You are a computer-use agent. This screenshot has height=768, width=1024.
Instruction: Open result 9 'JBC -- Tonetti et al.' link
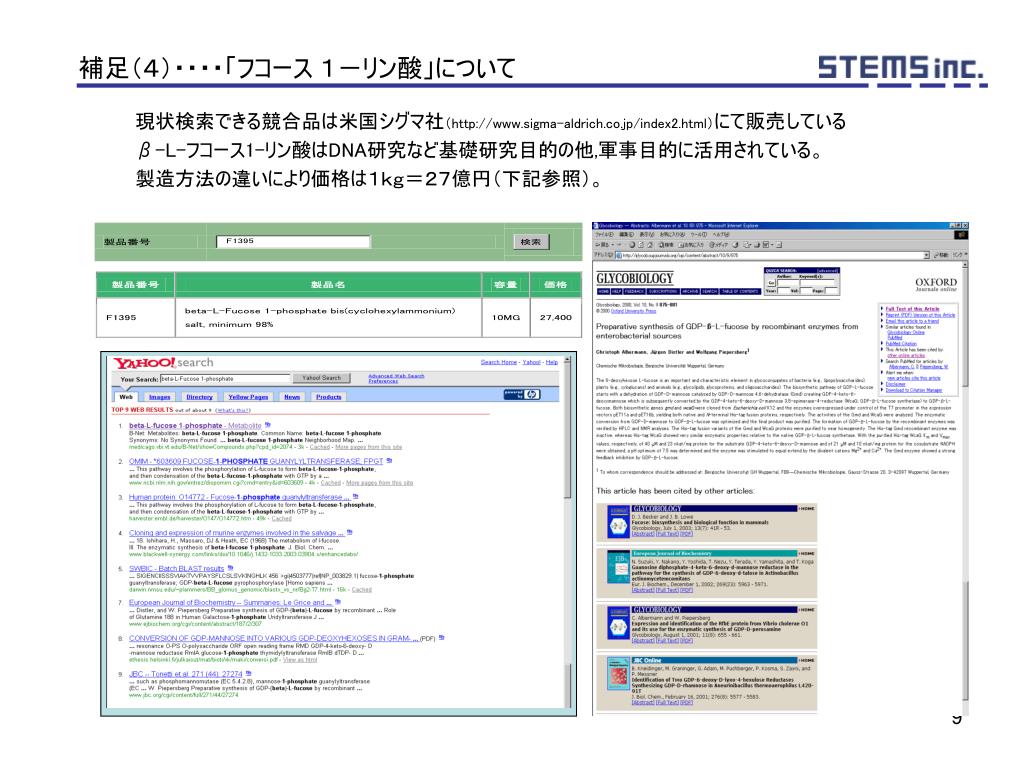185,674
